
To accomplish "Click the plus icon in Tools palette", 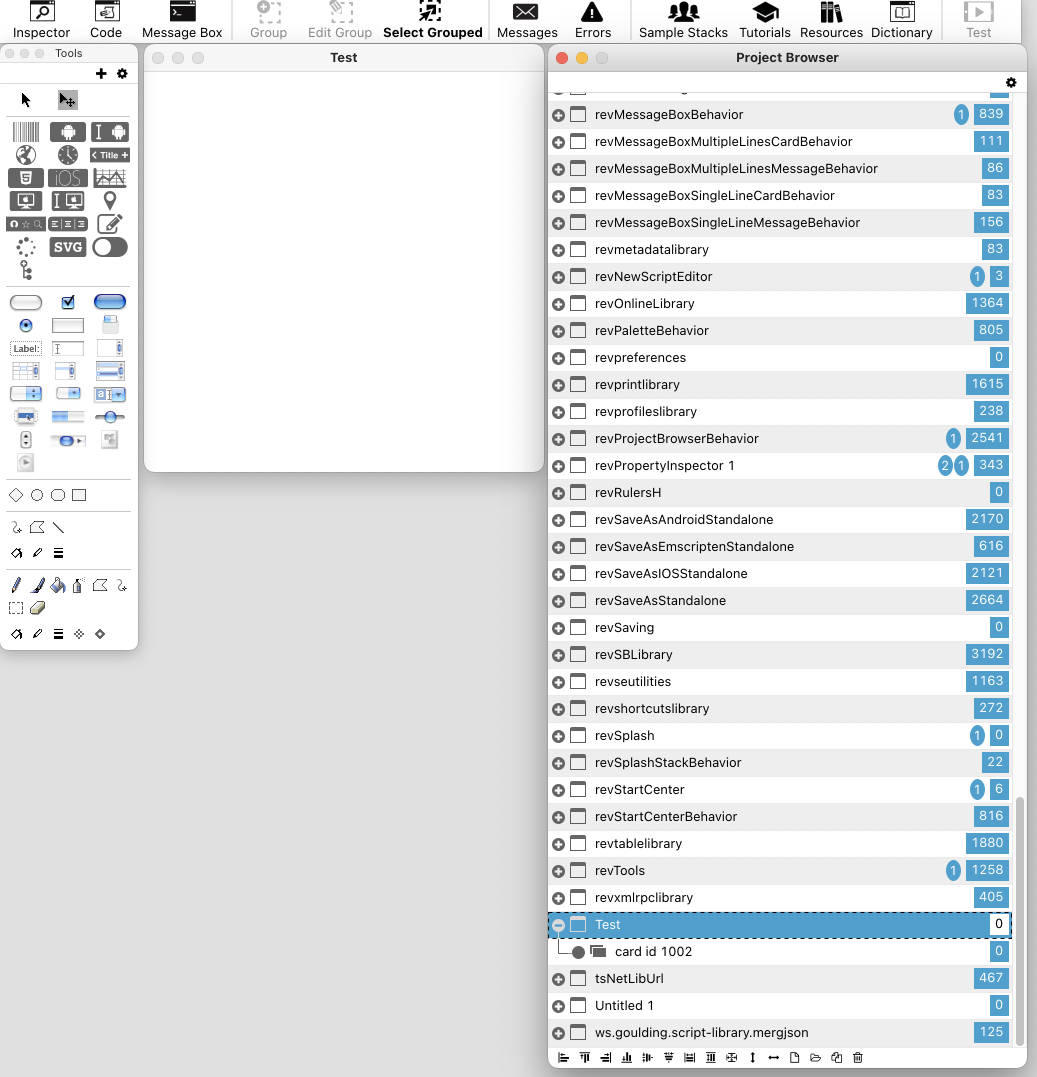I will (101, 73).
